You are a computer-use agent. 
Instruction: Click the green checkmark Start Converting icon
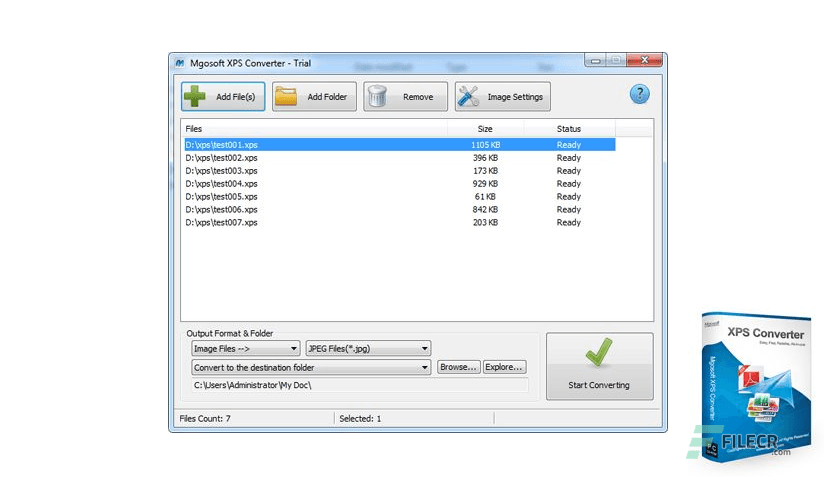[x=599, y=352]
